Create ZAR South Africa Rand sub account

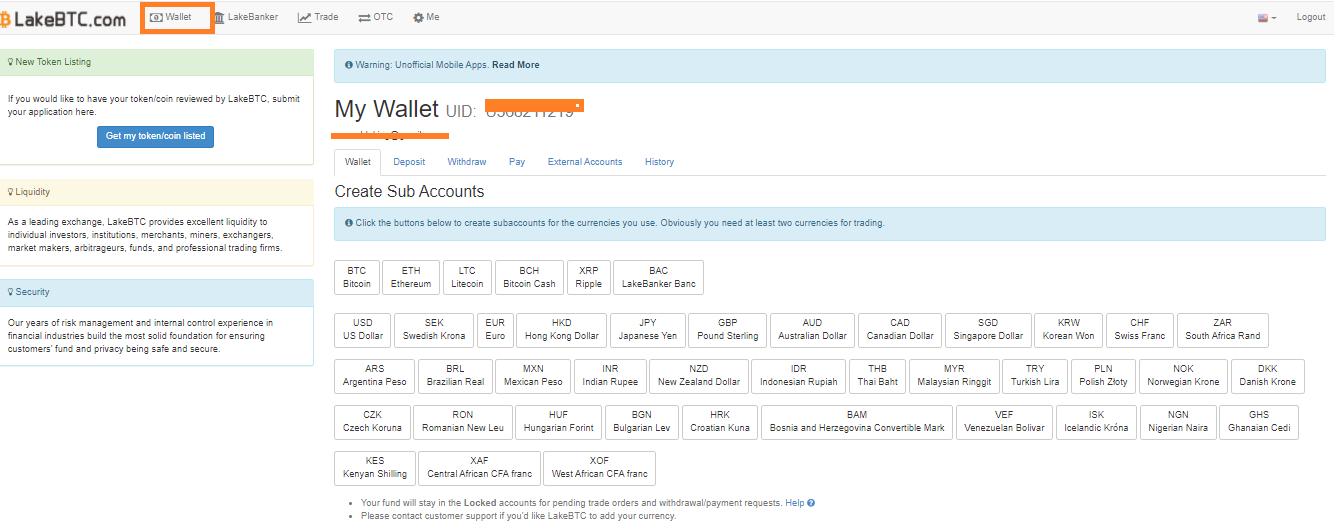(x=1222, y=330)
